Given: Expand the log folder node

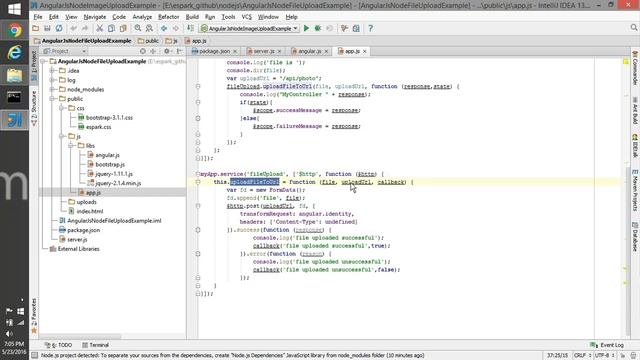Looking at the screenshot, I should click(x=52, y=80).
